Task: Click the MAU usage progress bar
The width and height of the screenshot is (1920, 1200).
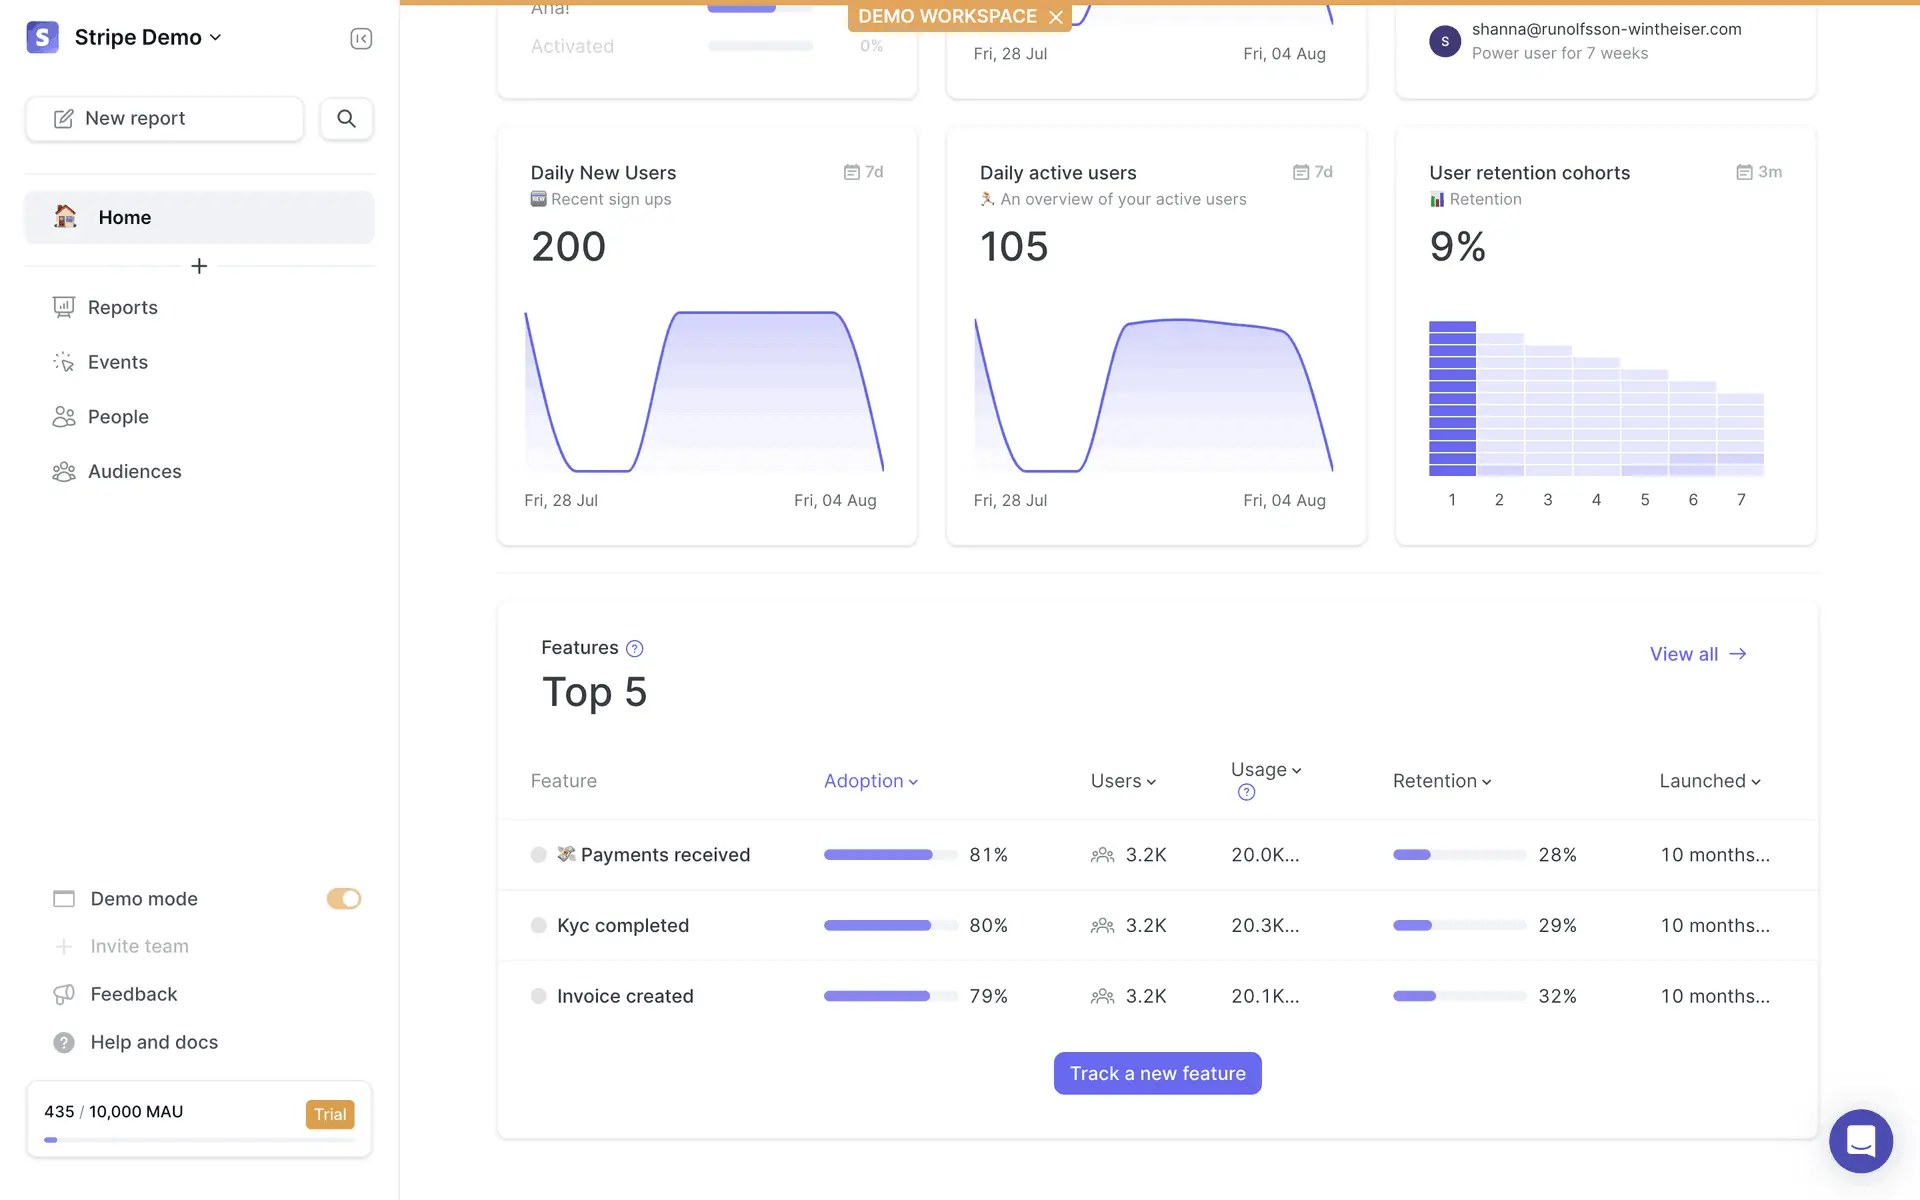Action: 199,1140
